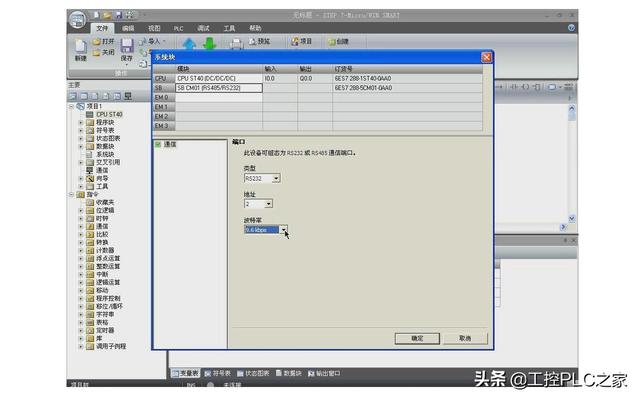Click the Save disk icon in quick access toolbar

pos(119,15)
